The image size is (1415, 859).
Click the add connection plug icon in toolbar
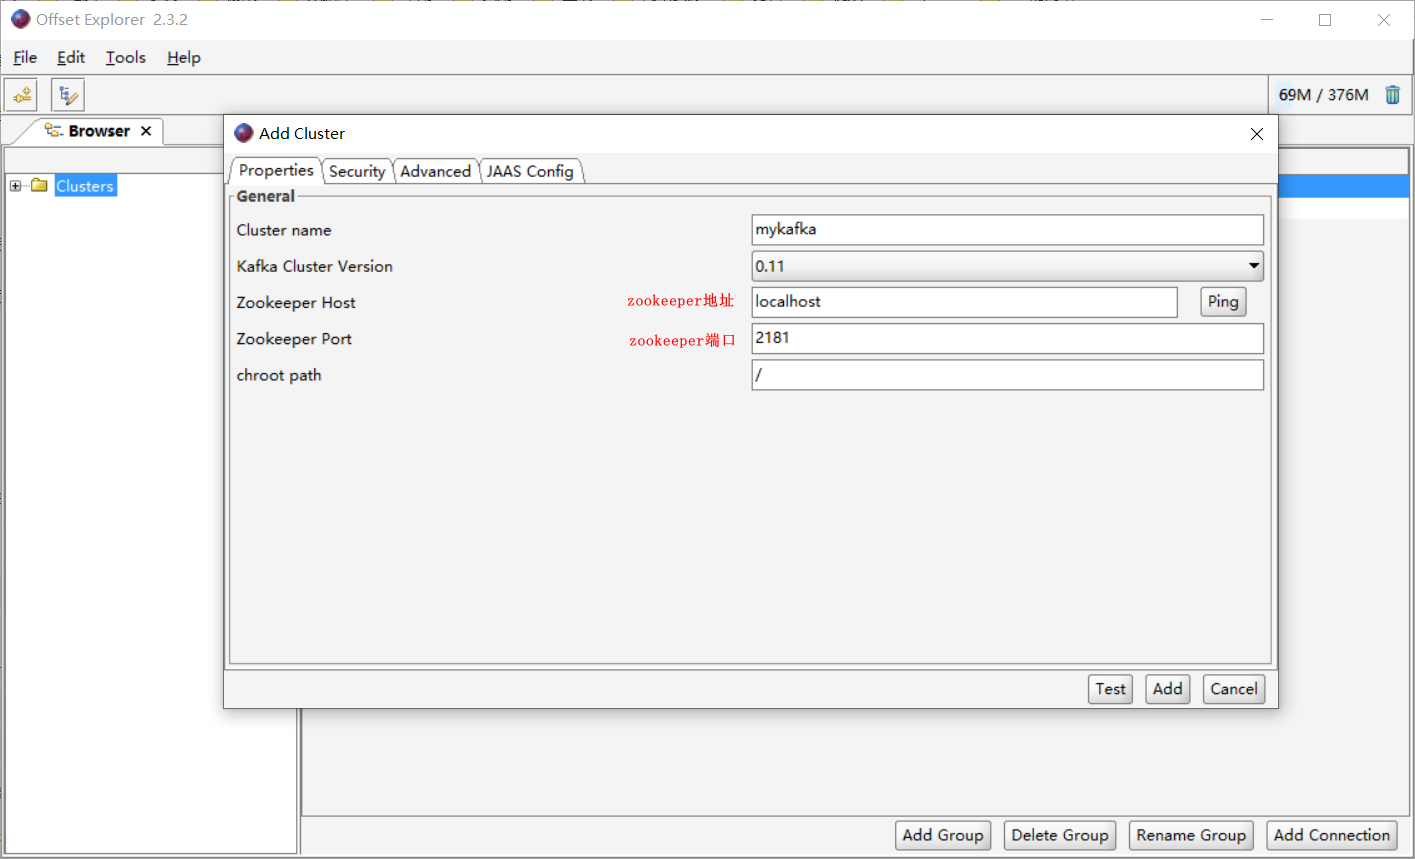21,95
